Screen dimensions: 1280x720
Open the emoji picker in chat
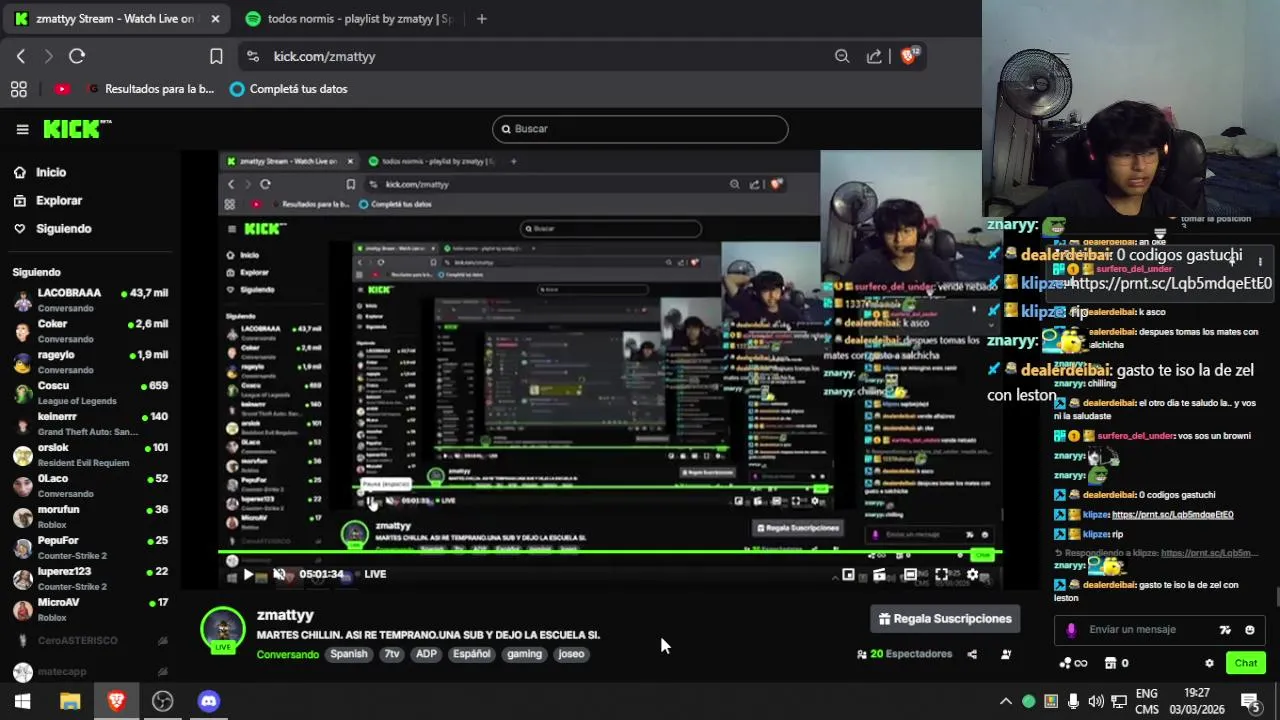(1249, 630)
